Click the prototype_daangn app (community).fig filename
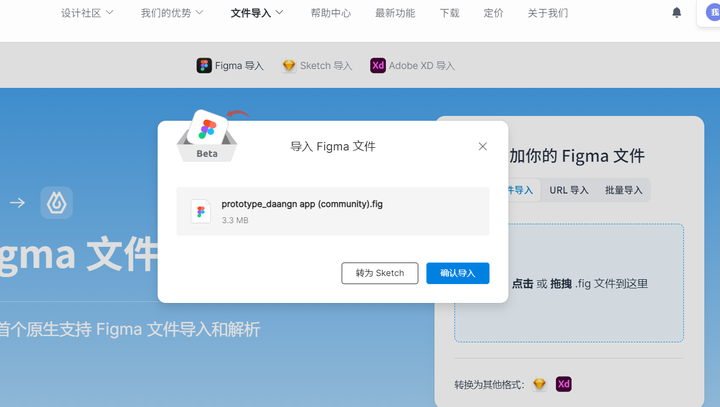Screen dimensions: 720x407 [x=302, y=204]
